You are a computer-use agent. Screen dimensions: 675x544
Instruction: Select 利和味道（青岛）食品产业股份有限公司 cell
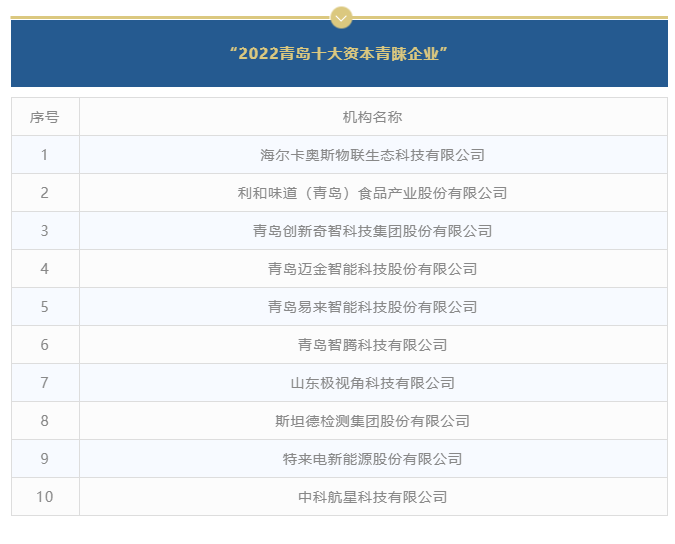(373, 193)
